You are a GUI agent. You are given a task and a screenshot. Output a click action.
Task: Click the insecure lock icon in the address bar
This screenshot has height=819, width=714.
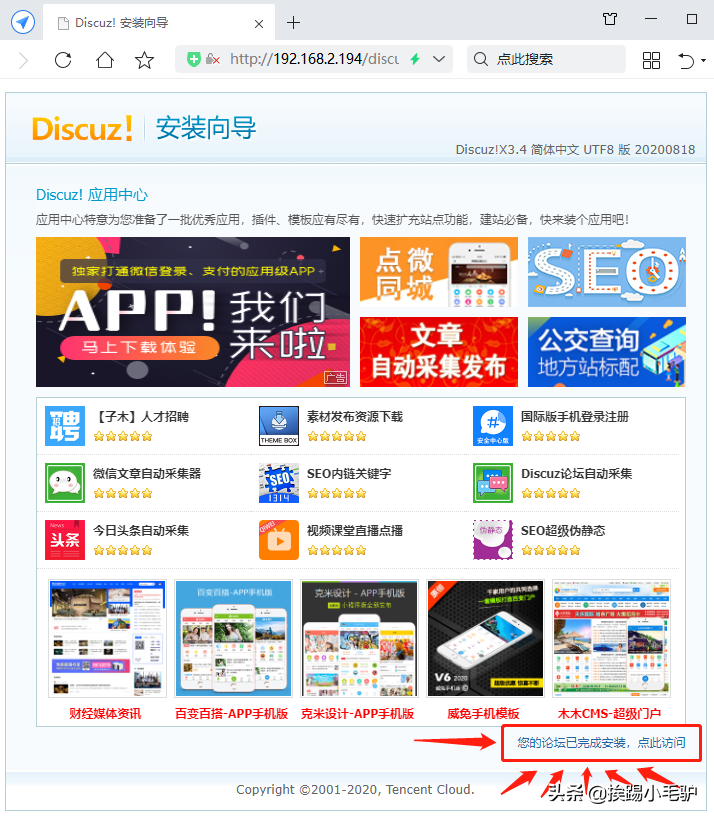click(x=213, y=59)
